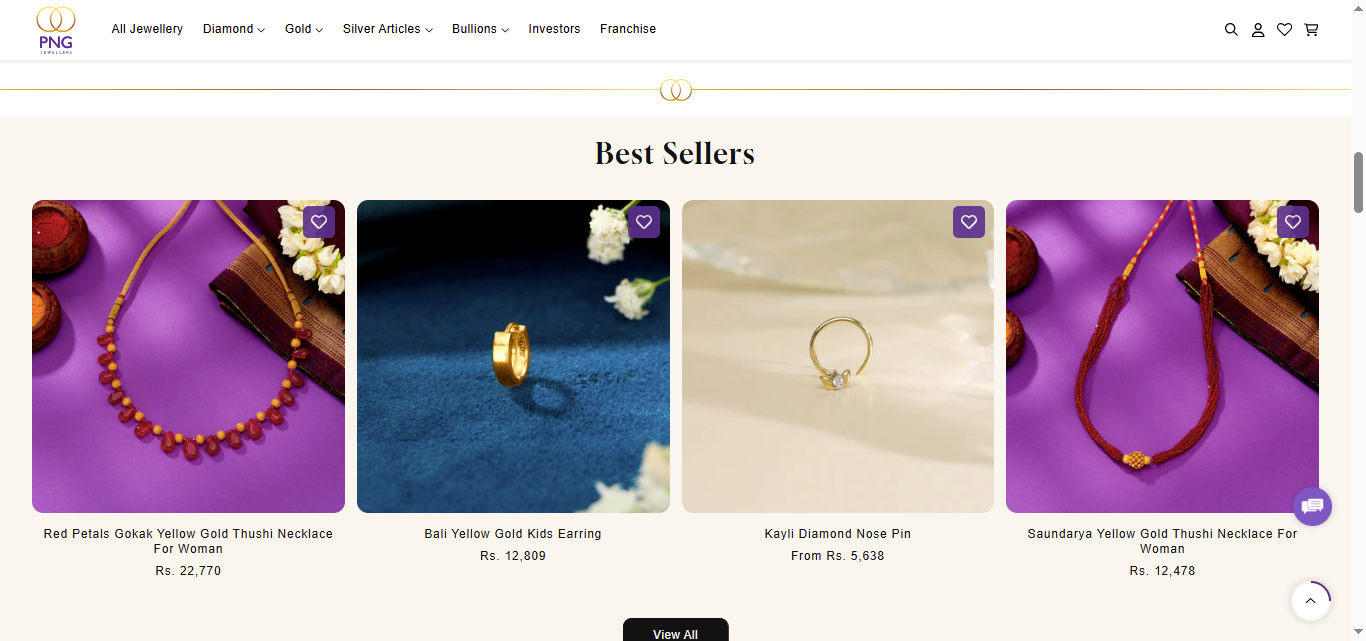The width and height of the screenshot is (1366, 641).
Task: Open Kayli Diamond Nose Pin product image
Action: click(x=838, y=356)
